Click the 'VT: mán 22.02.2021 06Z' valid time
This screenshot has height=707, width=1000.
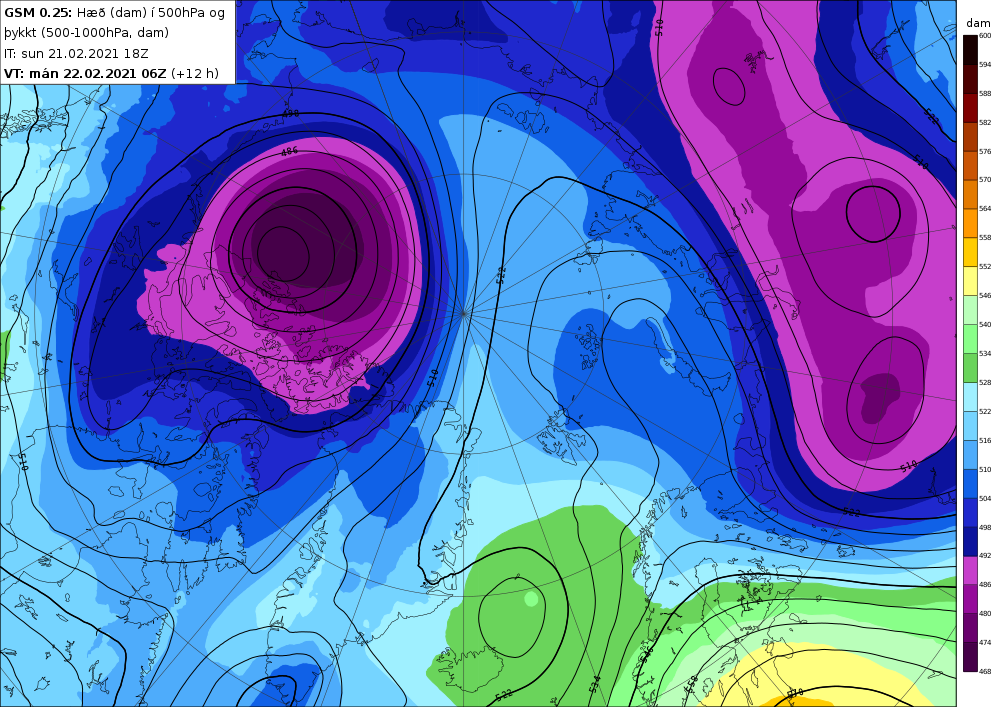tap(85, 73)
